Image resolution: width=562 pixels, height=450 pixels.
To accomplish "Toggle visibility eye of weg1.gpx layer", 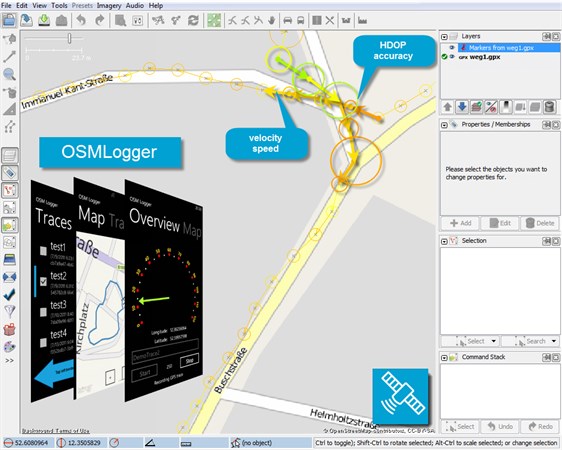I will [452, 57].
